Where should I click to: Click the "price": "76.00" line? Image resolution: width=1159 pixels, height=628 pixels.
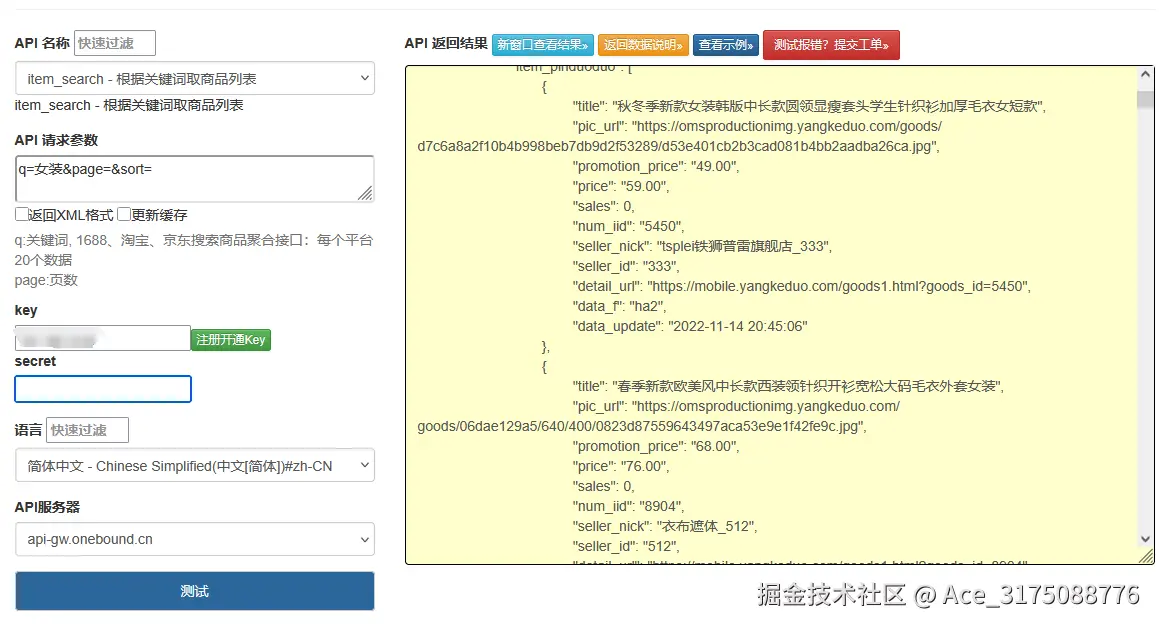(621, 466)
